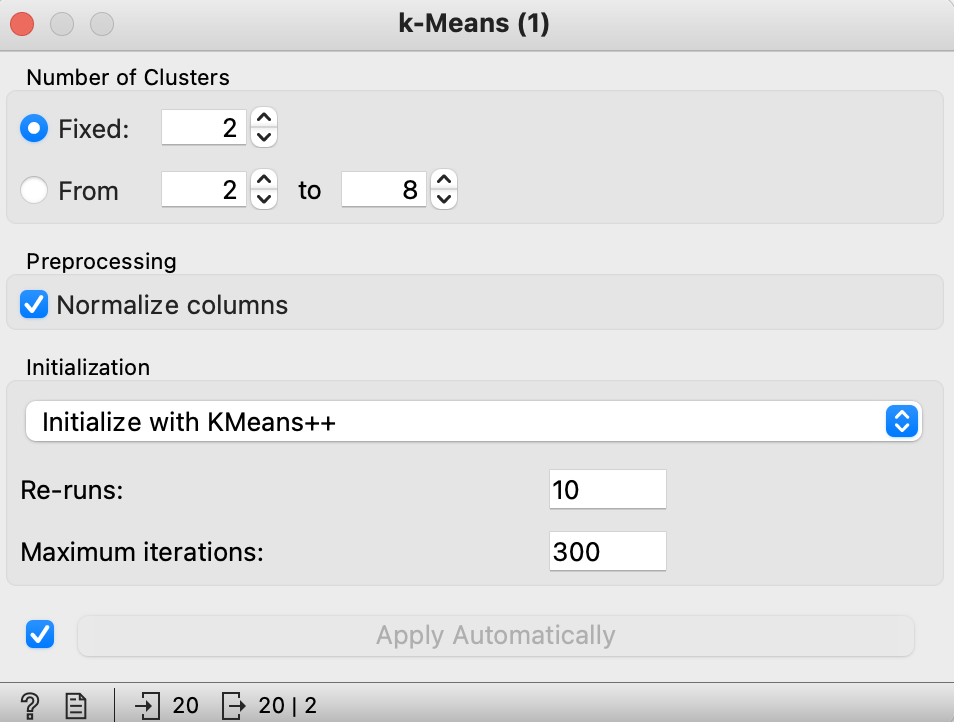The width and height of the screenshot is (954, 722).
Task: Click the input data arrow icon
Action: point(147,706)
